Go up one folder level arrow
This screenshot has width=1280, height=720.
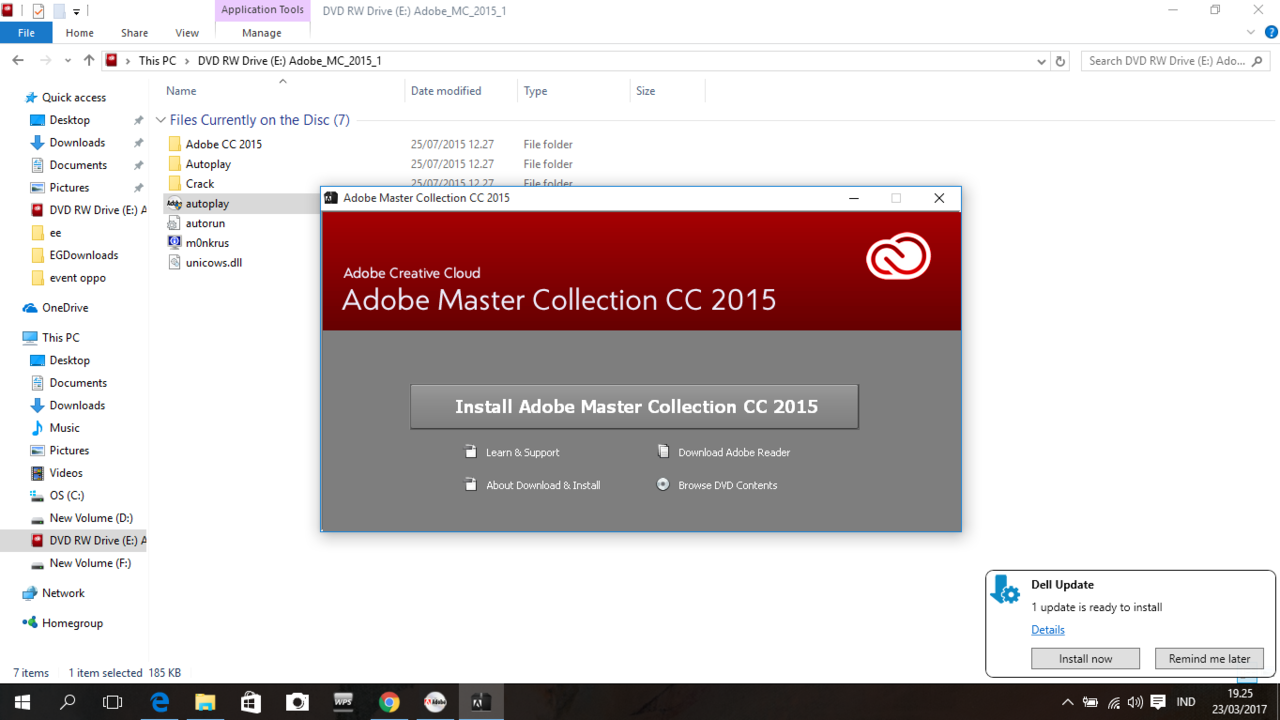(x=88, y=61)
